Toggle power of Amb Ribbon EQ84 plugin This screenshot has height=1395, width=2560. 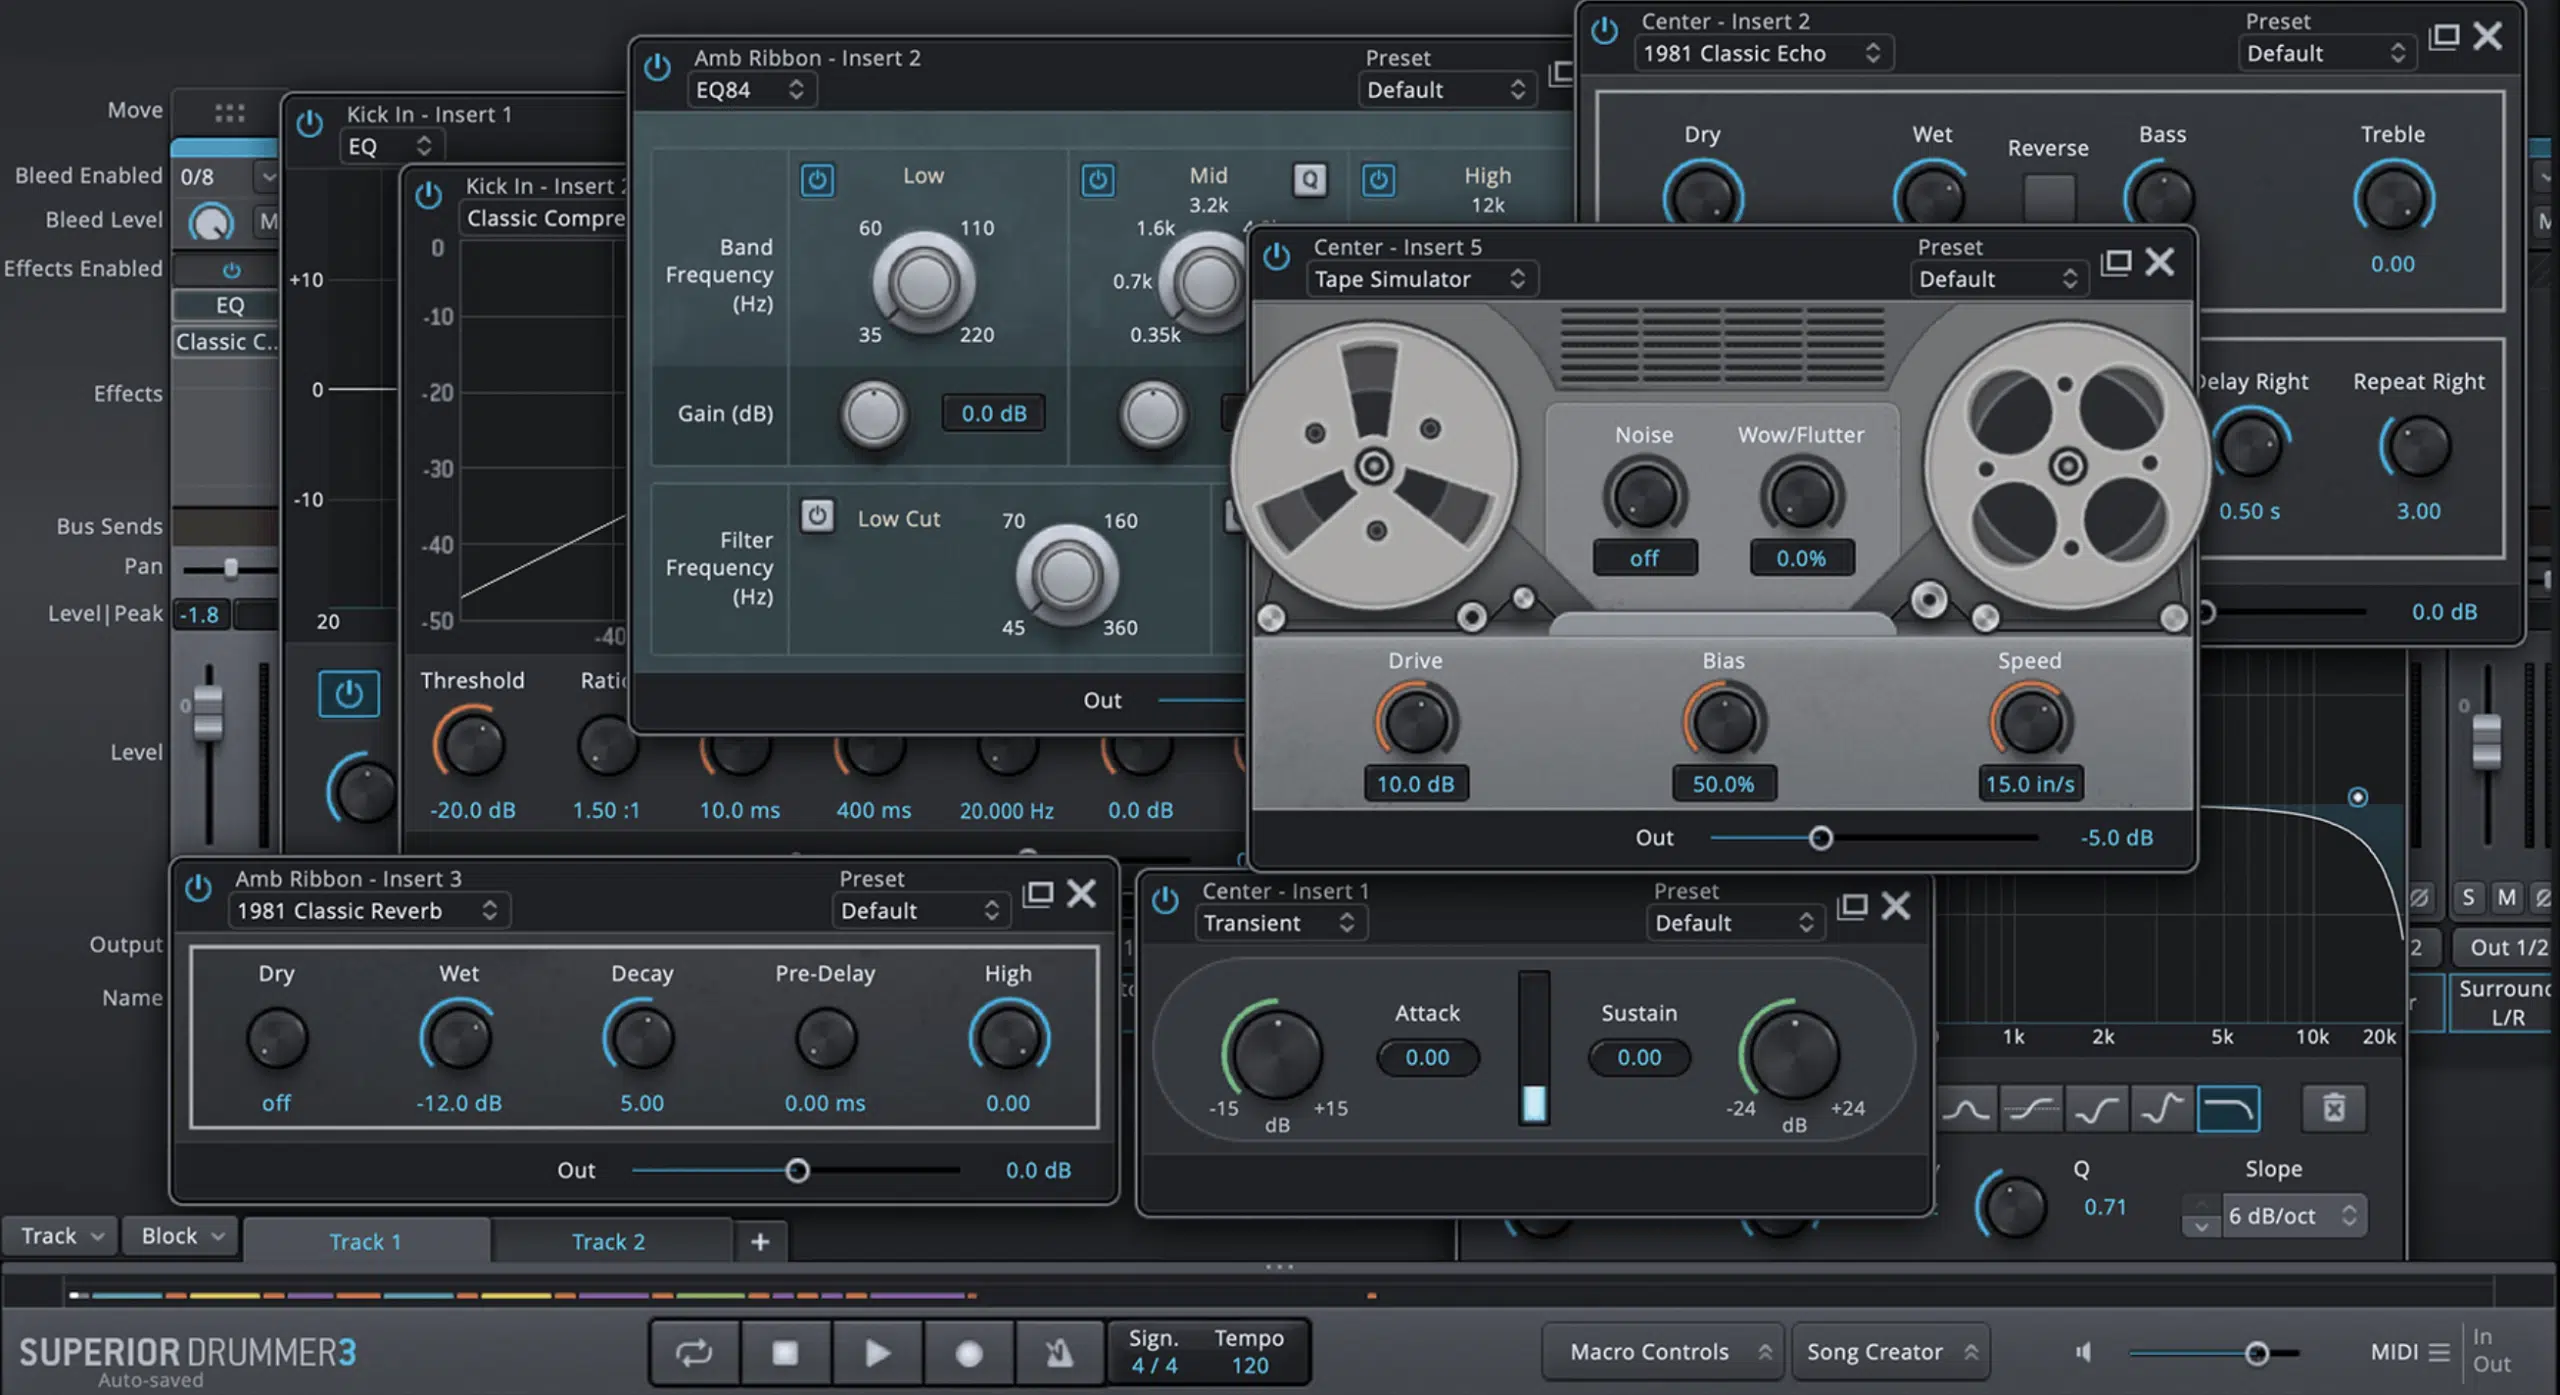point(657,67)
